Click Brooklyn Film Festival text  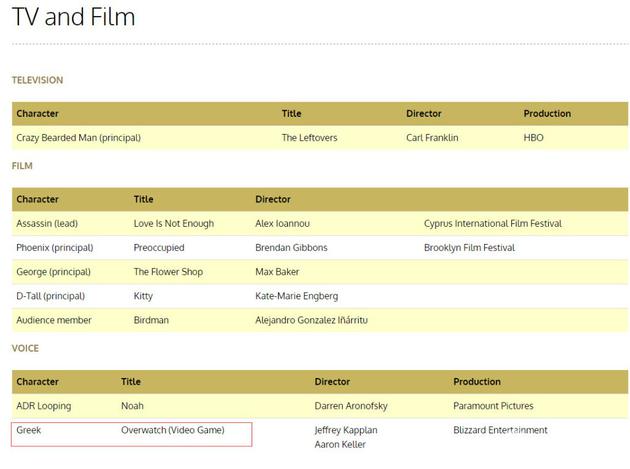469,248
